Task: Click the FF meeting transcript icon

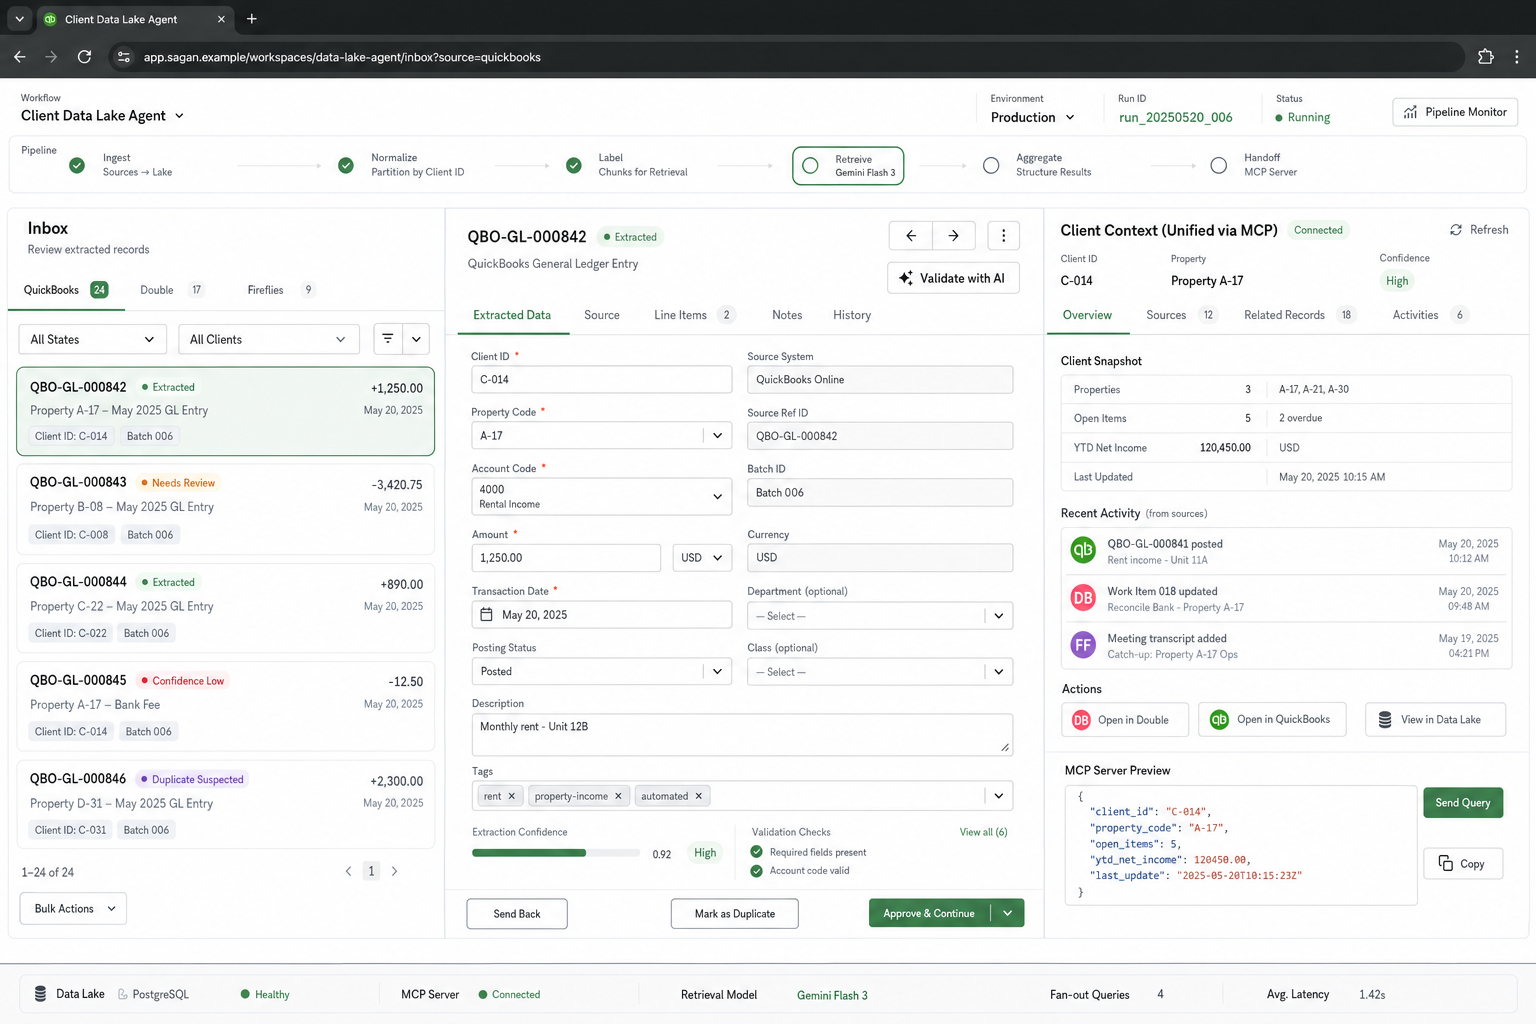Action: pyautogui.click(x=1083, y=645)
